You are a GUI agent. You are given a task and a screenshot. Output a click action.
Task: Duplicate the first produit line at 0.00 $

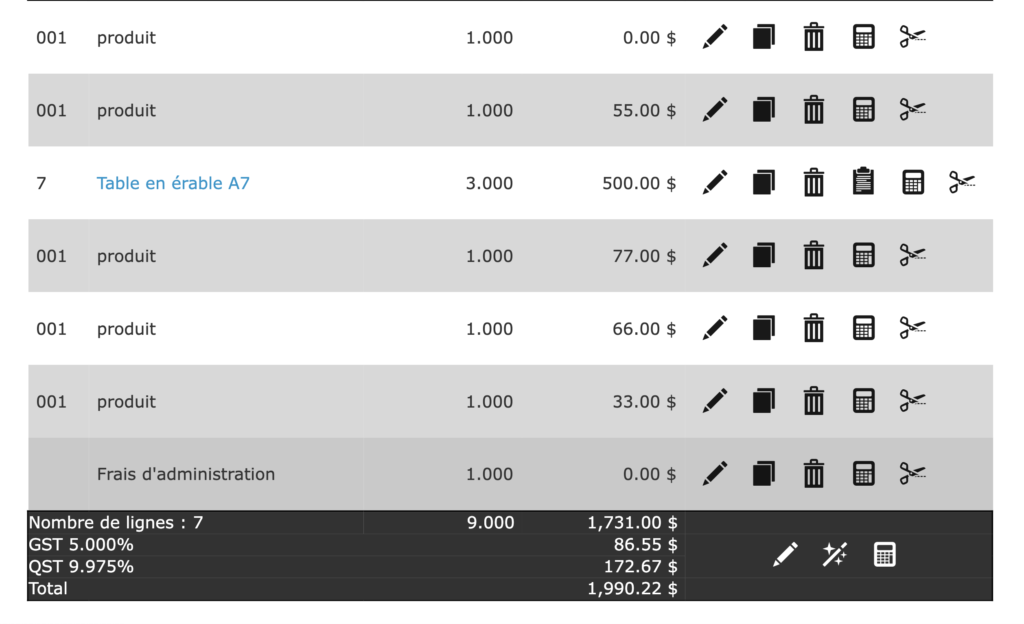[x=764, y=38]
